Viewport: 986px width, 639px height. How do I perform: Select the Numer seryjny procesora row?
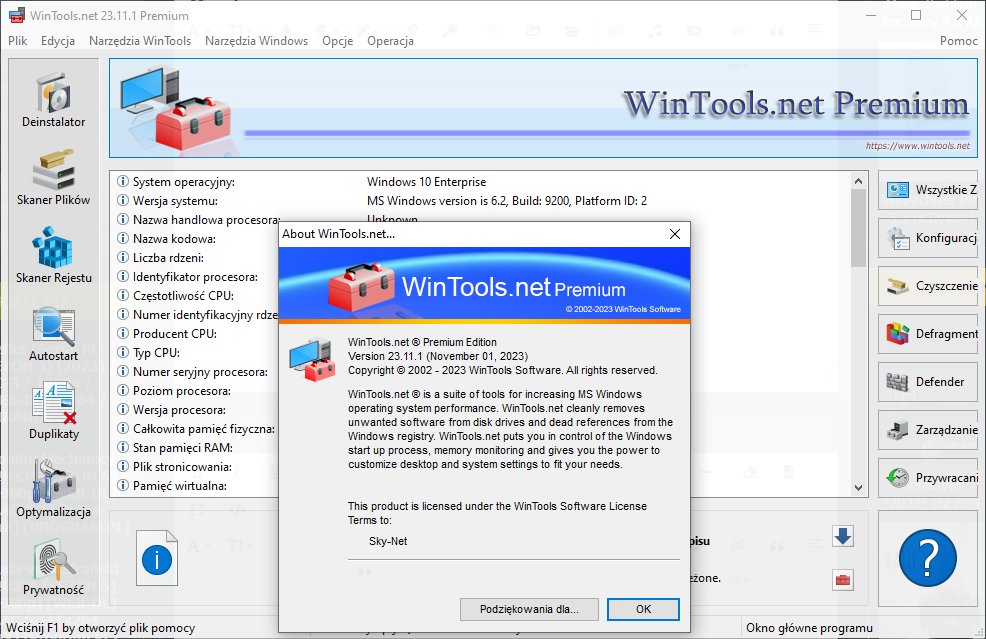[200, 372]
